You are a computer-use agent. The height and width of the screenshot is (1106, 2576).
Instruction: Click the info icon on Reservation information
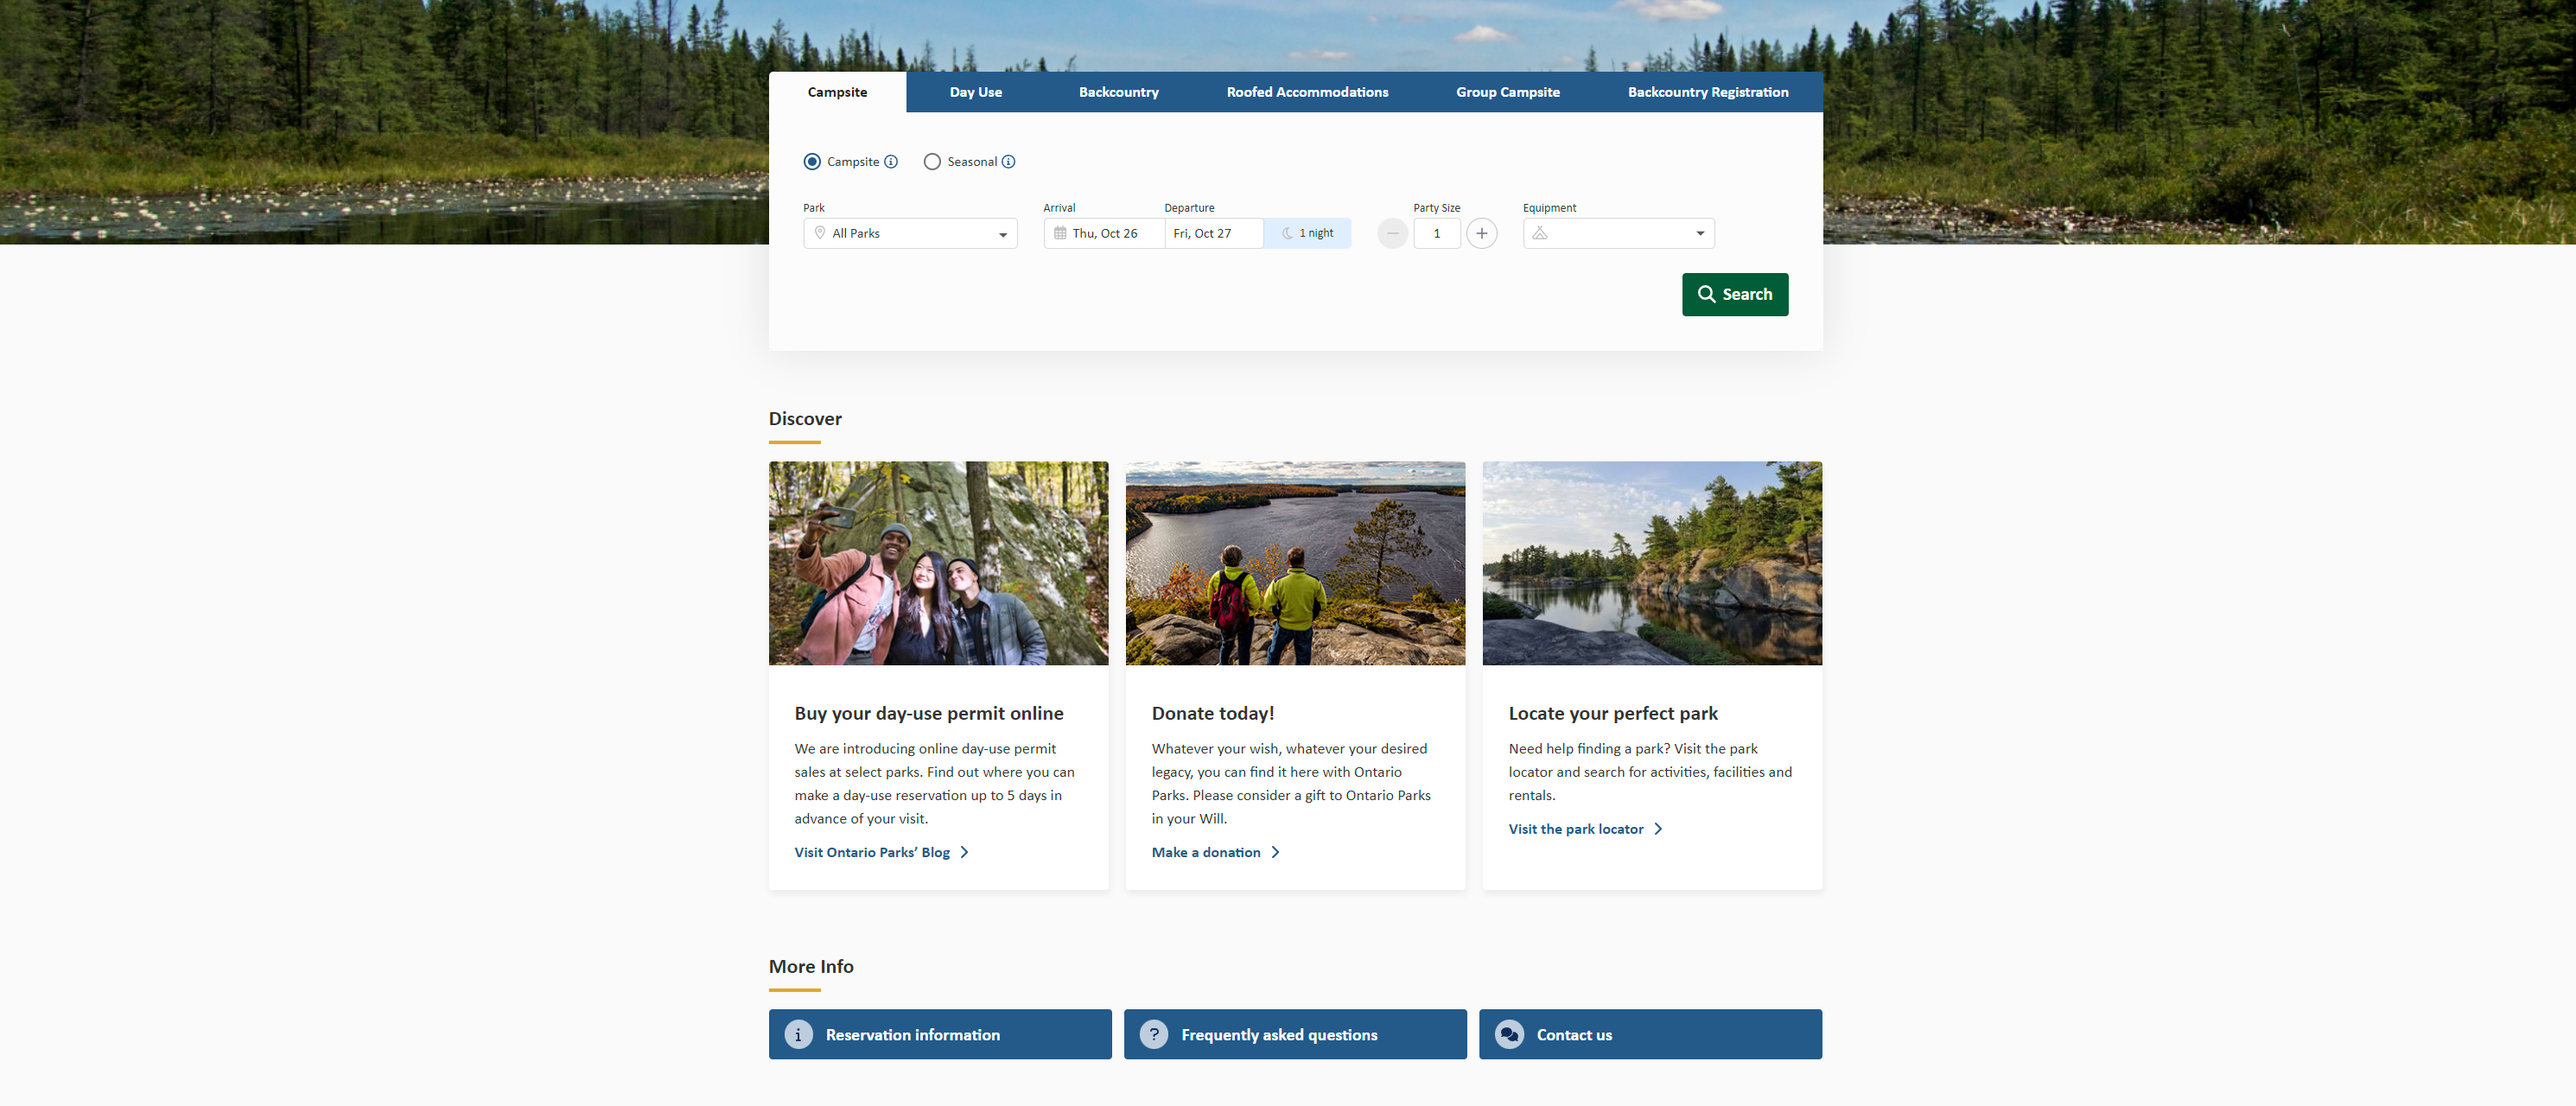pyautogui.click(x=798, y=1035)
